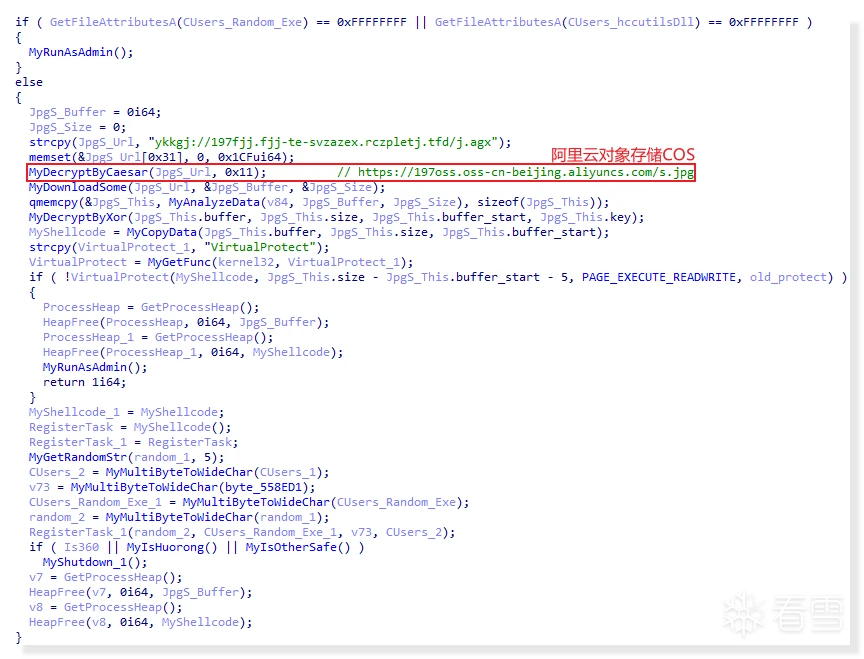864x659 pixels.
Task: Select 'MyShellcode_1 = MyShellcode' line
Action: [127, 412]
